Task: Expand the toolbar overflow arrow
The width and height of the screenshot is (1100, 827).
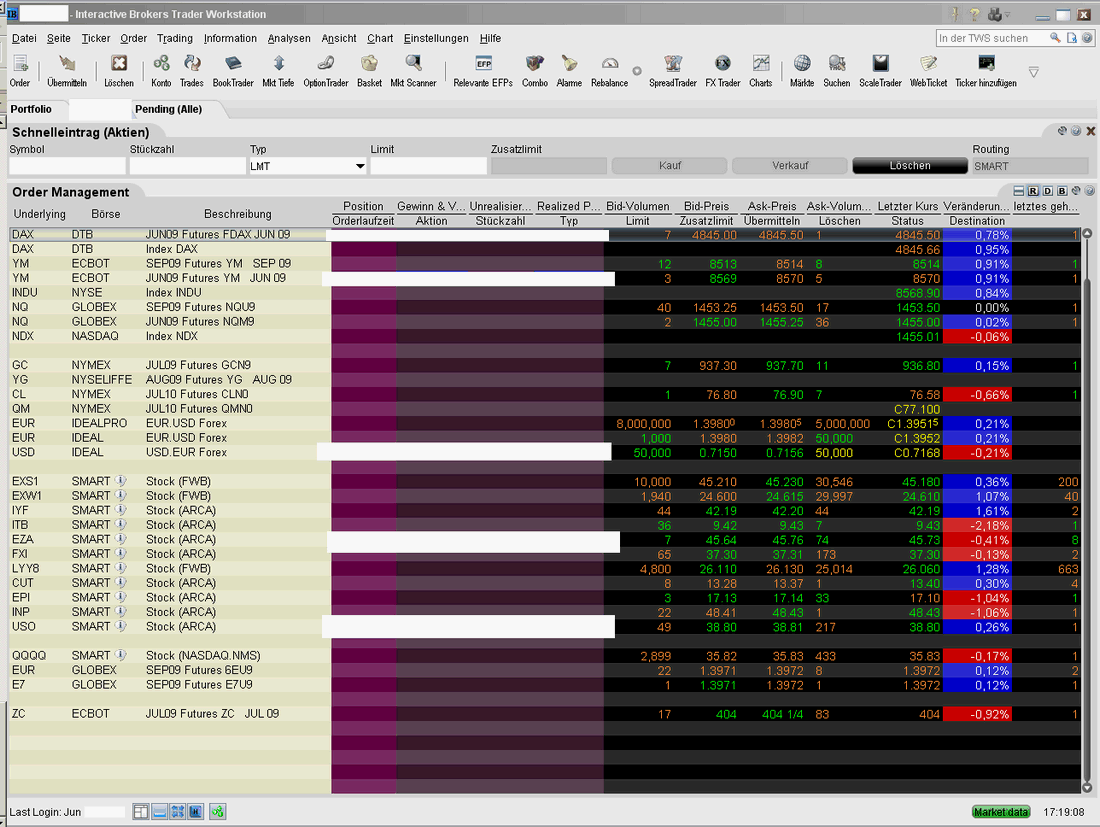Action: click(1033, 72)
